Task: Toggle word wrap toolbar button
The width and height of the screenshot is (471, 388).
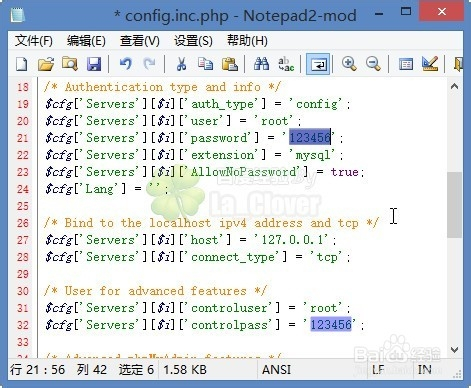Action: point(318,64)
